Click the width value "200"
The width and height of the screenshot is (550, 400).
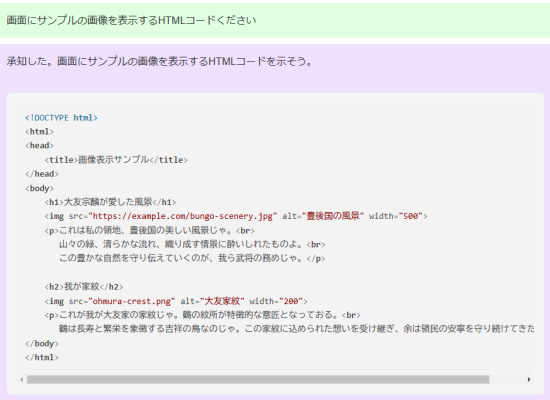click(290, 301)
